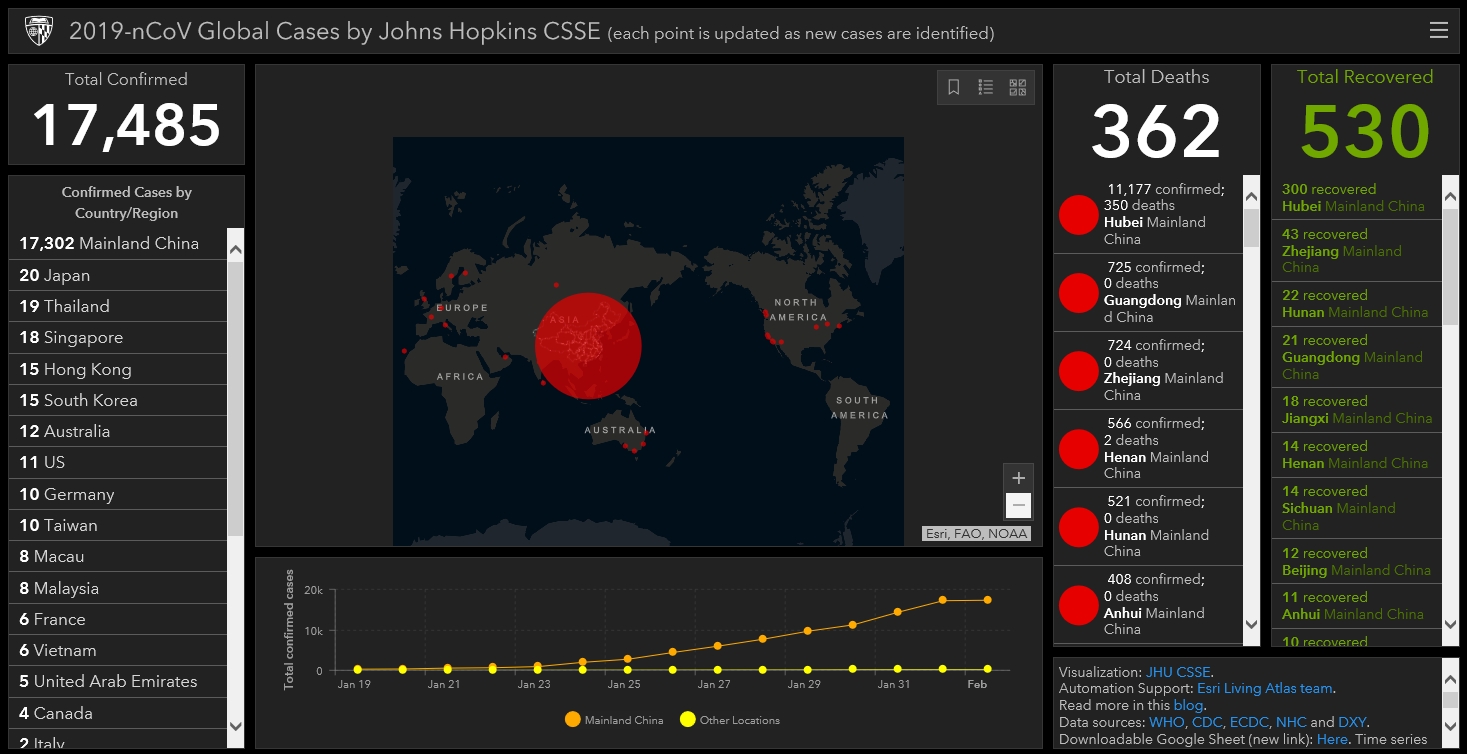1467x754 pixels.
Task: Open the Esri Living Atlas team link
Action: pos(1264,688)
